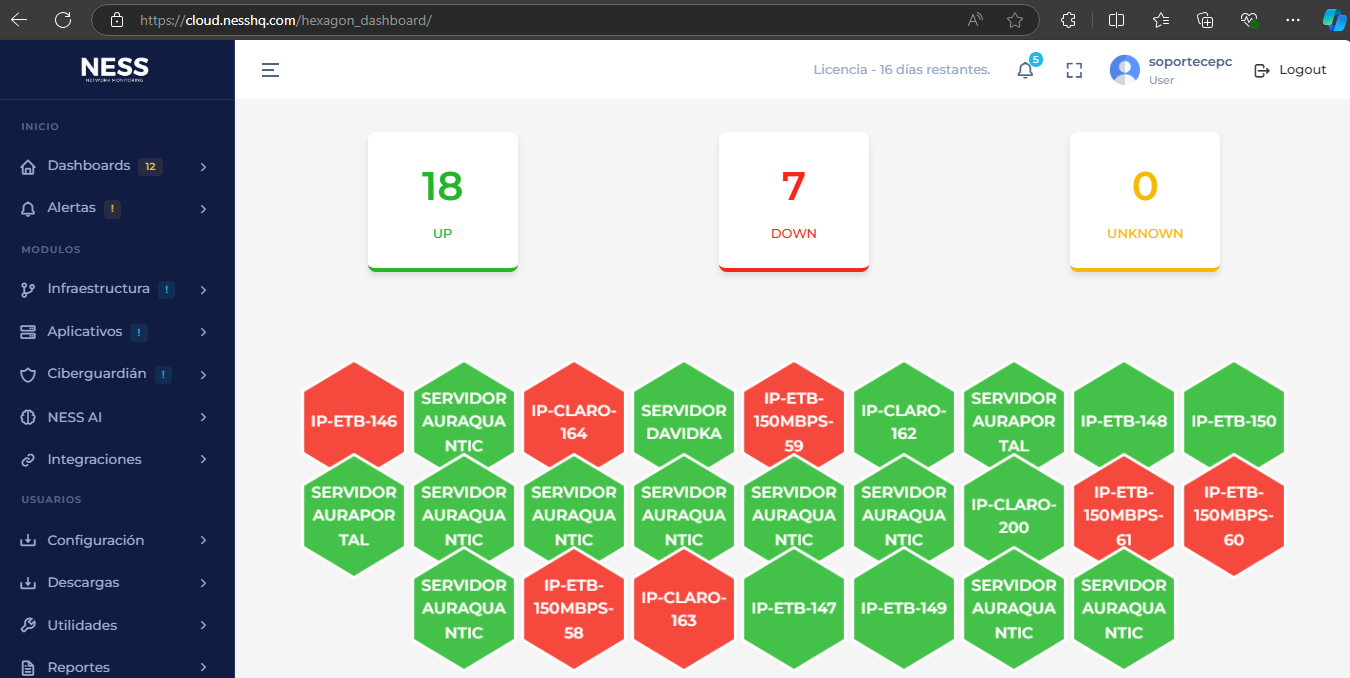Click the Integraciones link icon

[28, 460]
